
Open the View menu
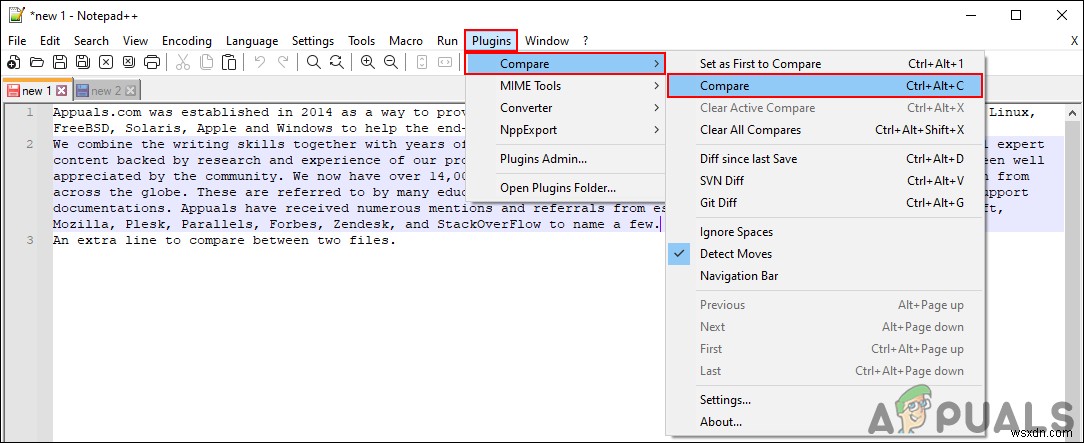point(136,41)
